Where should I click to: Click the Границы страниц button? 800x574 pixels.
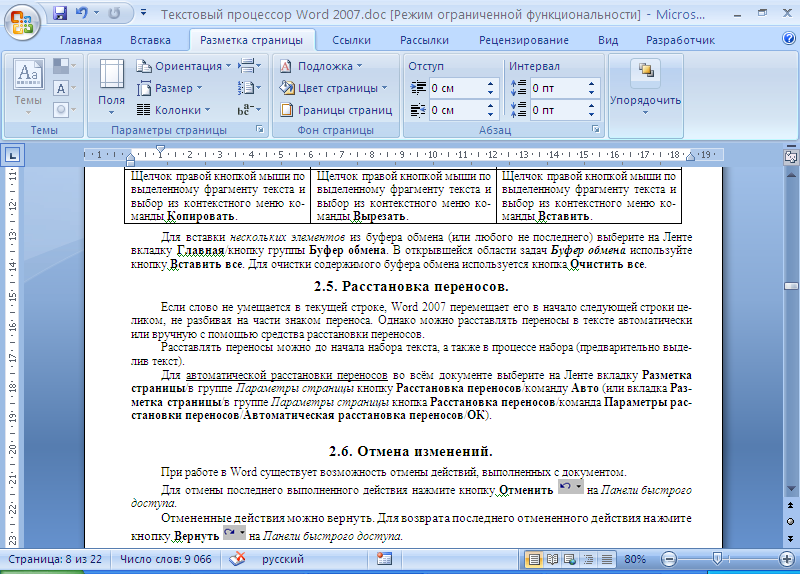click(x=336, y=110)
